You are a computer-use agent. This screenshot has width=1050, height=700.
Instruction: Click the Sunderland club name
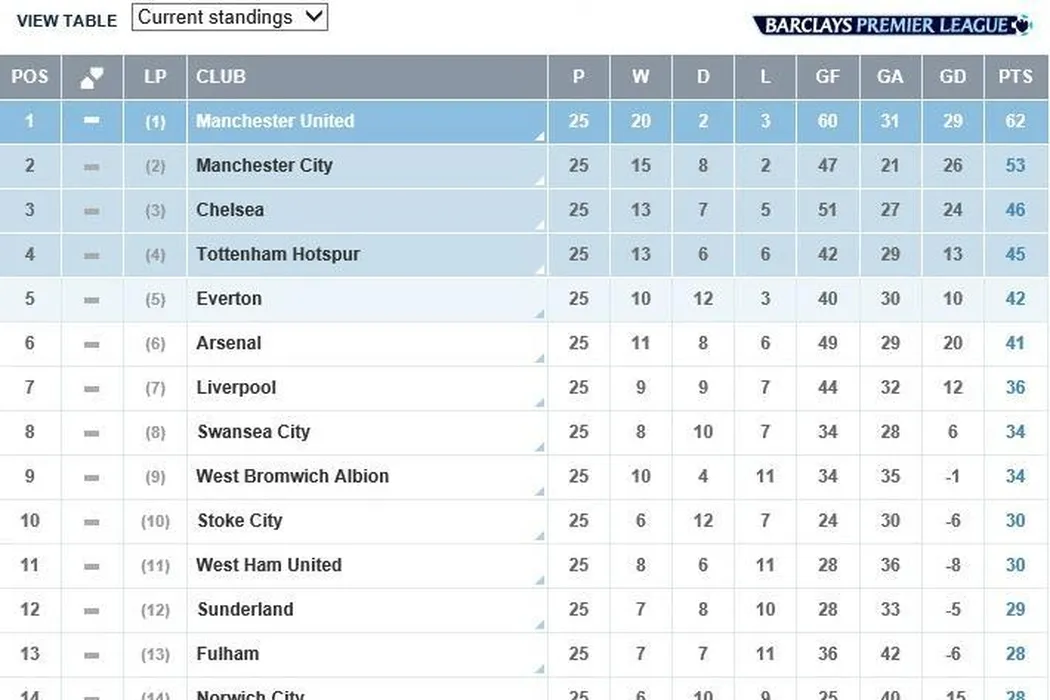pos(245,609)
